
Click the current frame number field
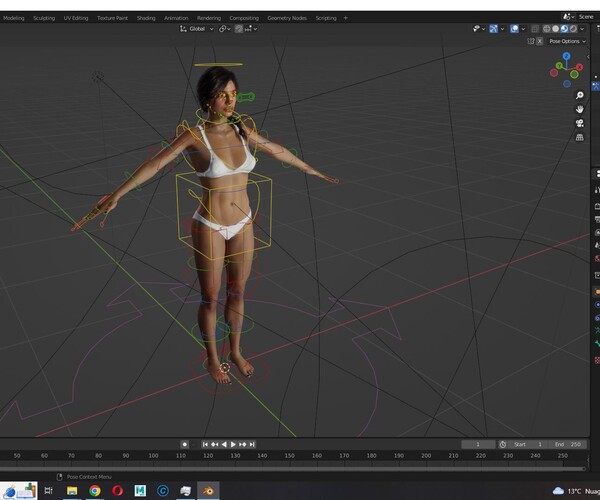click(x=478, y=444)
